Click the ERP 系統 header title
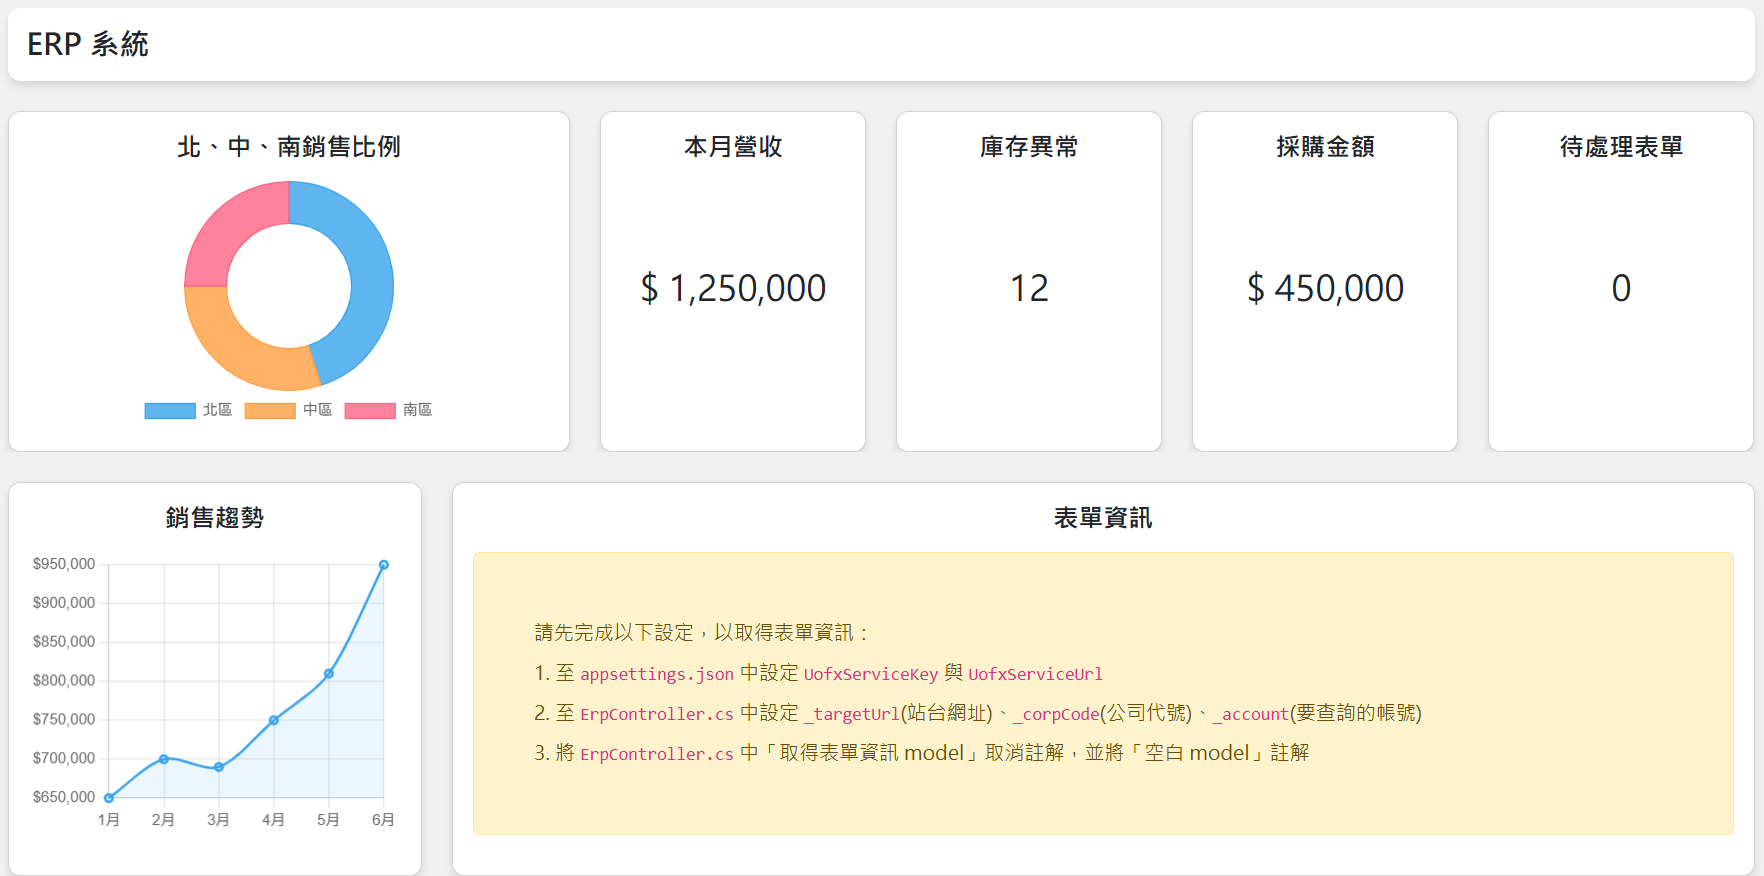 pos(88,44)
